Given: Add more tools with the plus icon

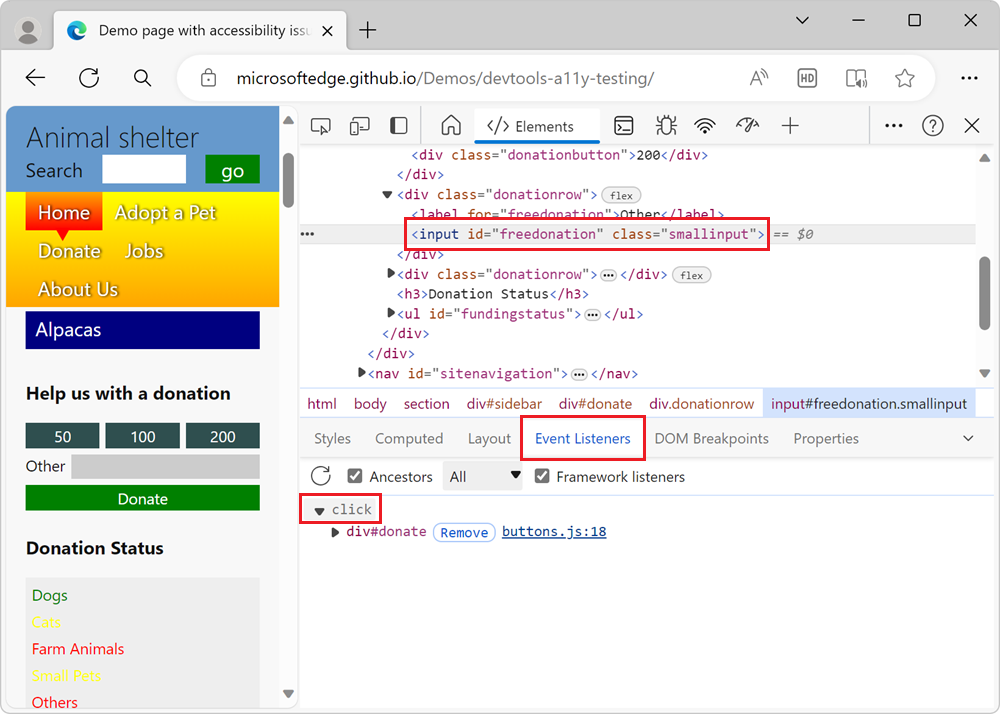Looking at the screenshot, I should click(x=790, y=125).
